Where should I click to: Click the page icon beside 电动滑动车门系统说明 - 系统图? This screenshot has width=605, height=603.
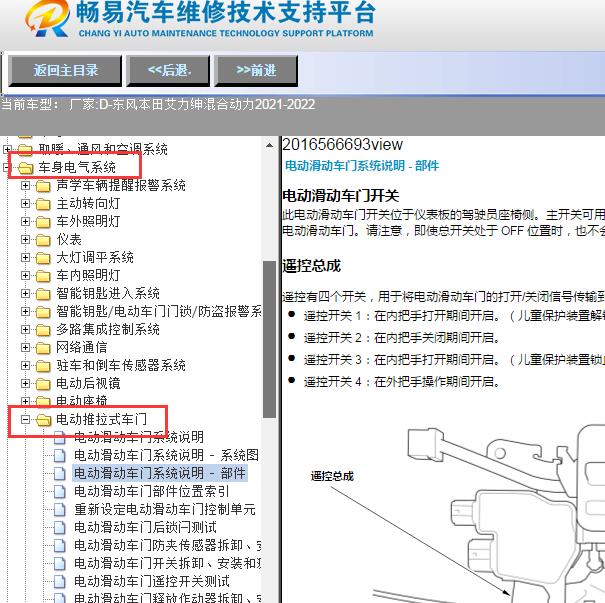coord(60,456)
